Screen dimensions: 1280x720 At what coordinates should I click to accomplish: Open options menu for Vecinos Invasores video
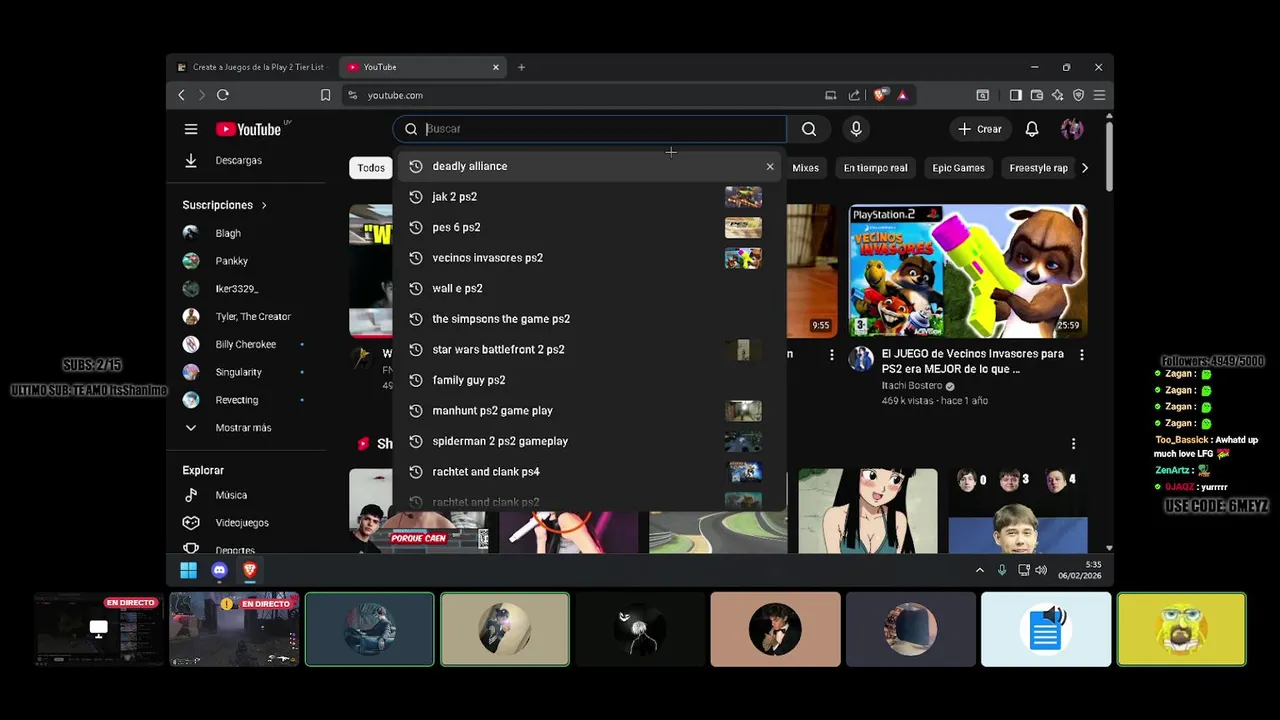click(x=1081, y=355)
